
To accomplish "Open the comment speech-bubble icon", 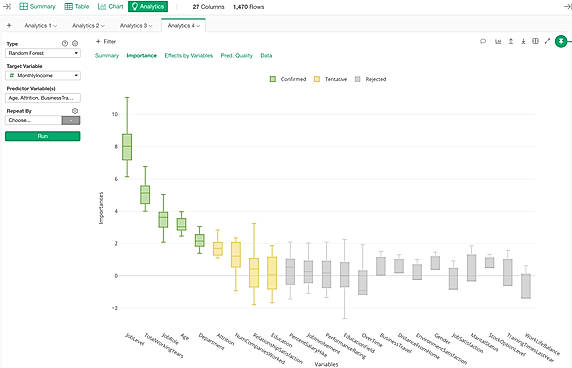I will [483, 41].
